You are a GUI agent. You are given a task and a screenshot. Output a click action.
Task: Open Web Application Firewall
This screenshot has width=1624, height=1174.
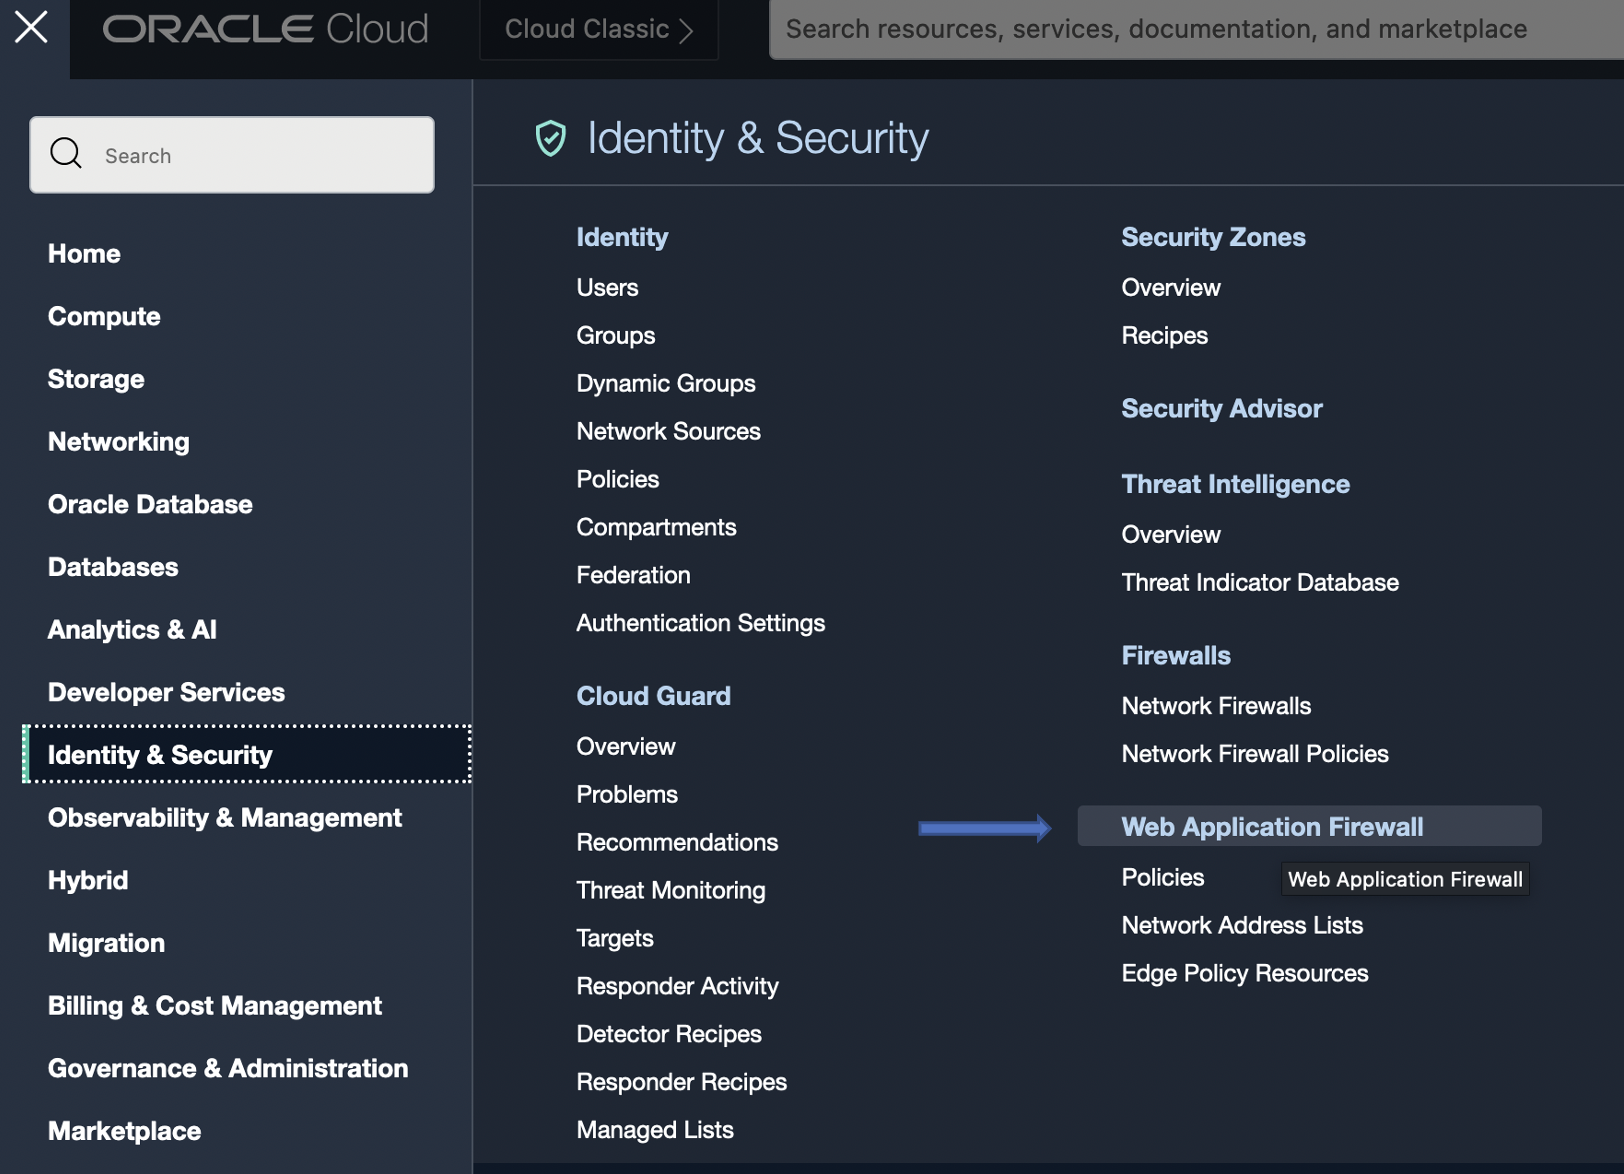point(1272,826)
